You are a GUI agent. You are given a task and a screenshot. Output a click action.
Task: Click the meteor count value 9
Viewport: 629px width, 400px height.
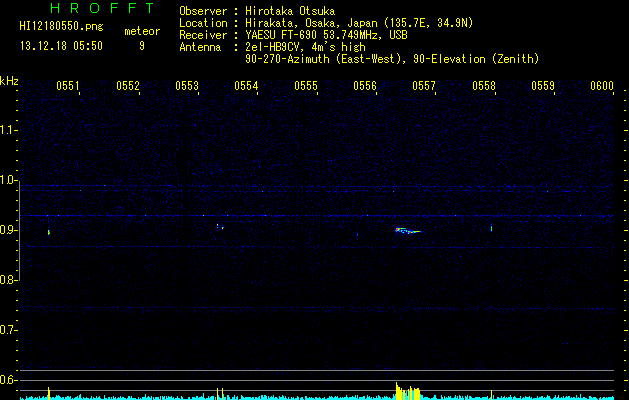(142, 46)
